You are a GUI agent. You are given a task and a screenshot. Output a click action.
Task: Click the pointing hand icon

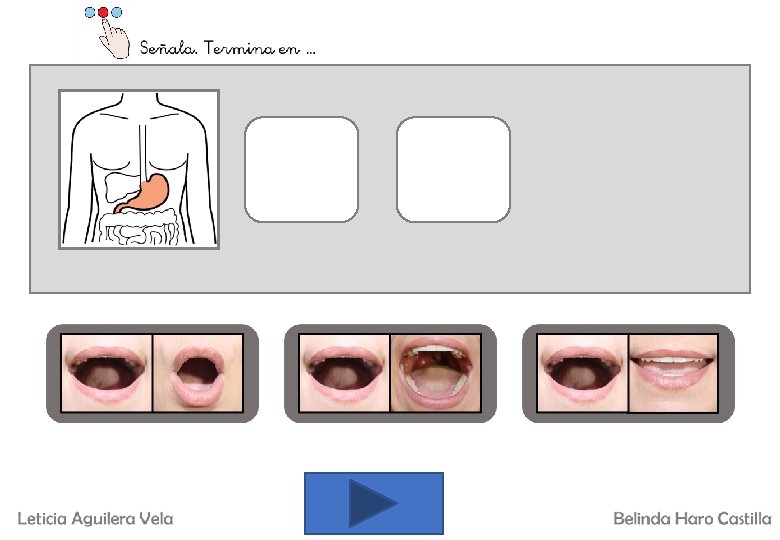(x=113, y=38)
